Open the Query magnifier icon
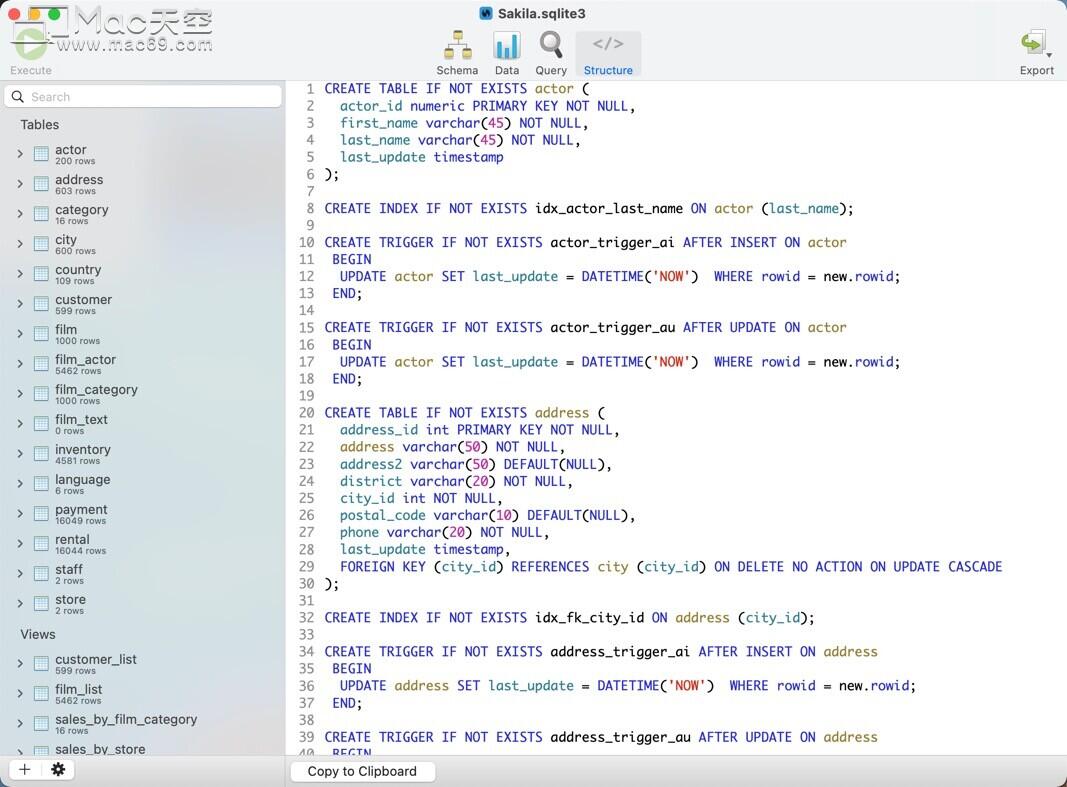Viewport: 1067px width, 787px height. pyautogui.click(x=551, y=45)
